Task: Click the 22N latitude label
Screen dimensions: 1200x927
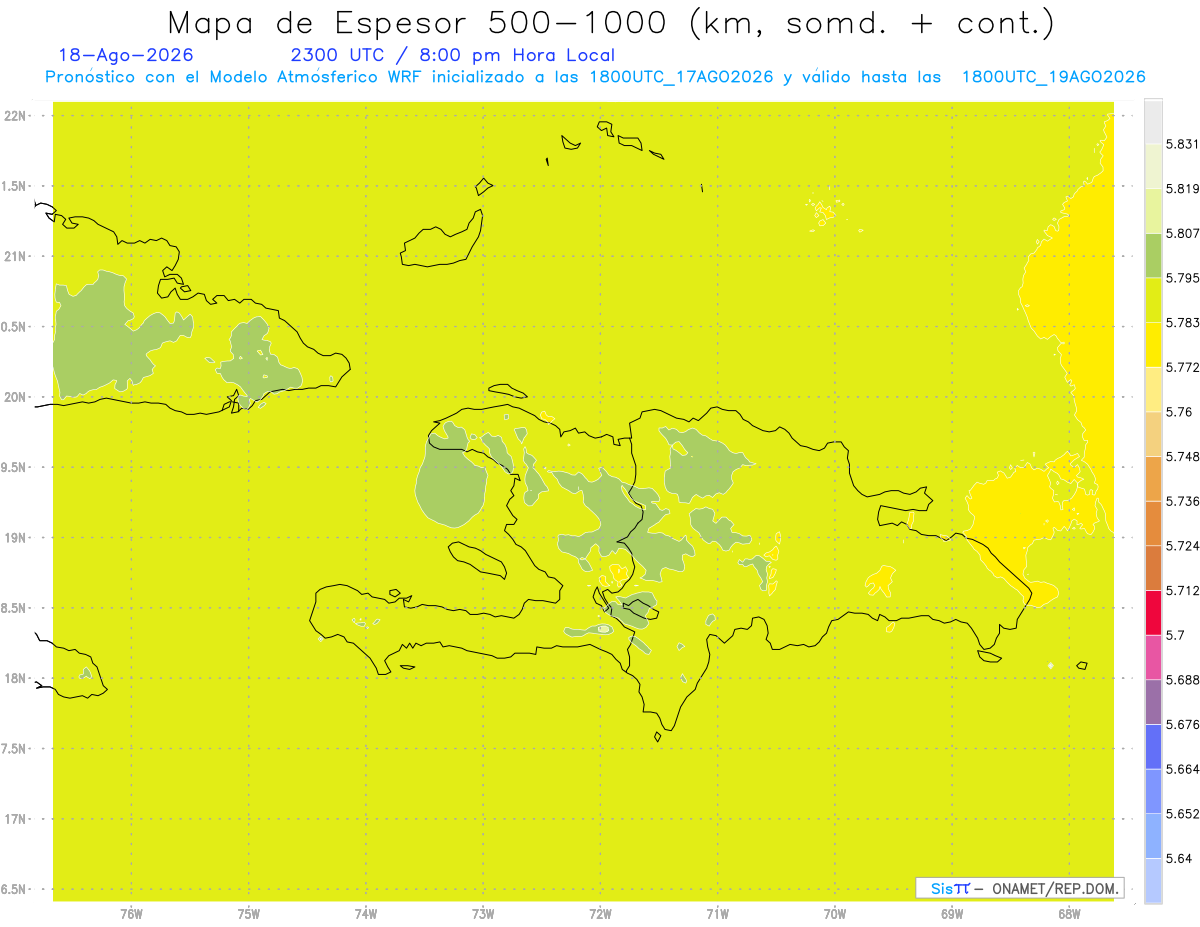Action: tap(14, 116)
